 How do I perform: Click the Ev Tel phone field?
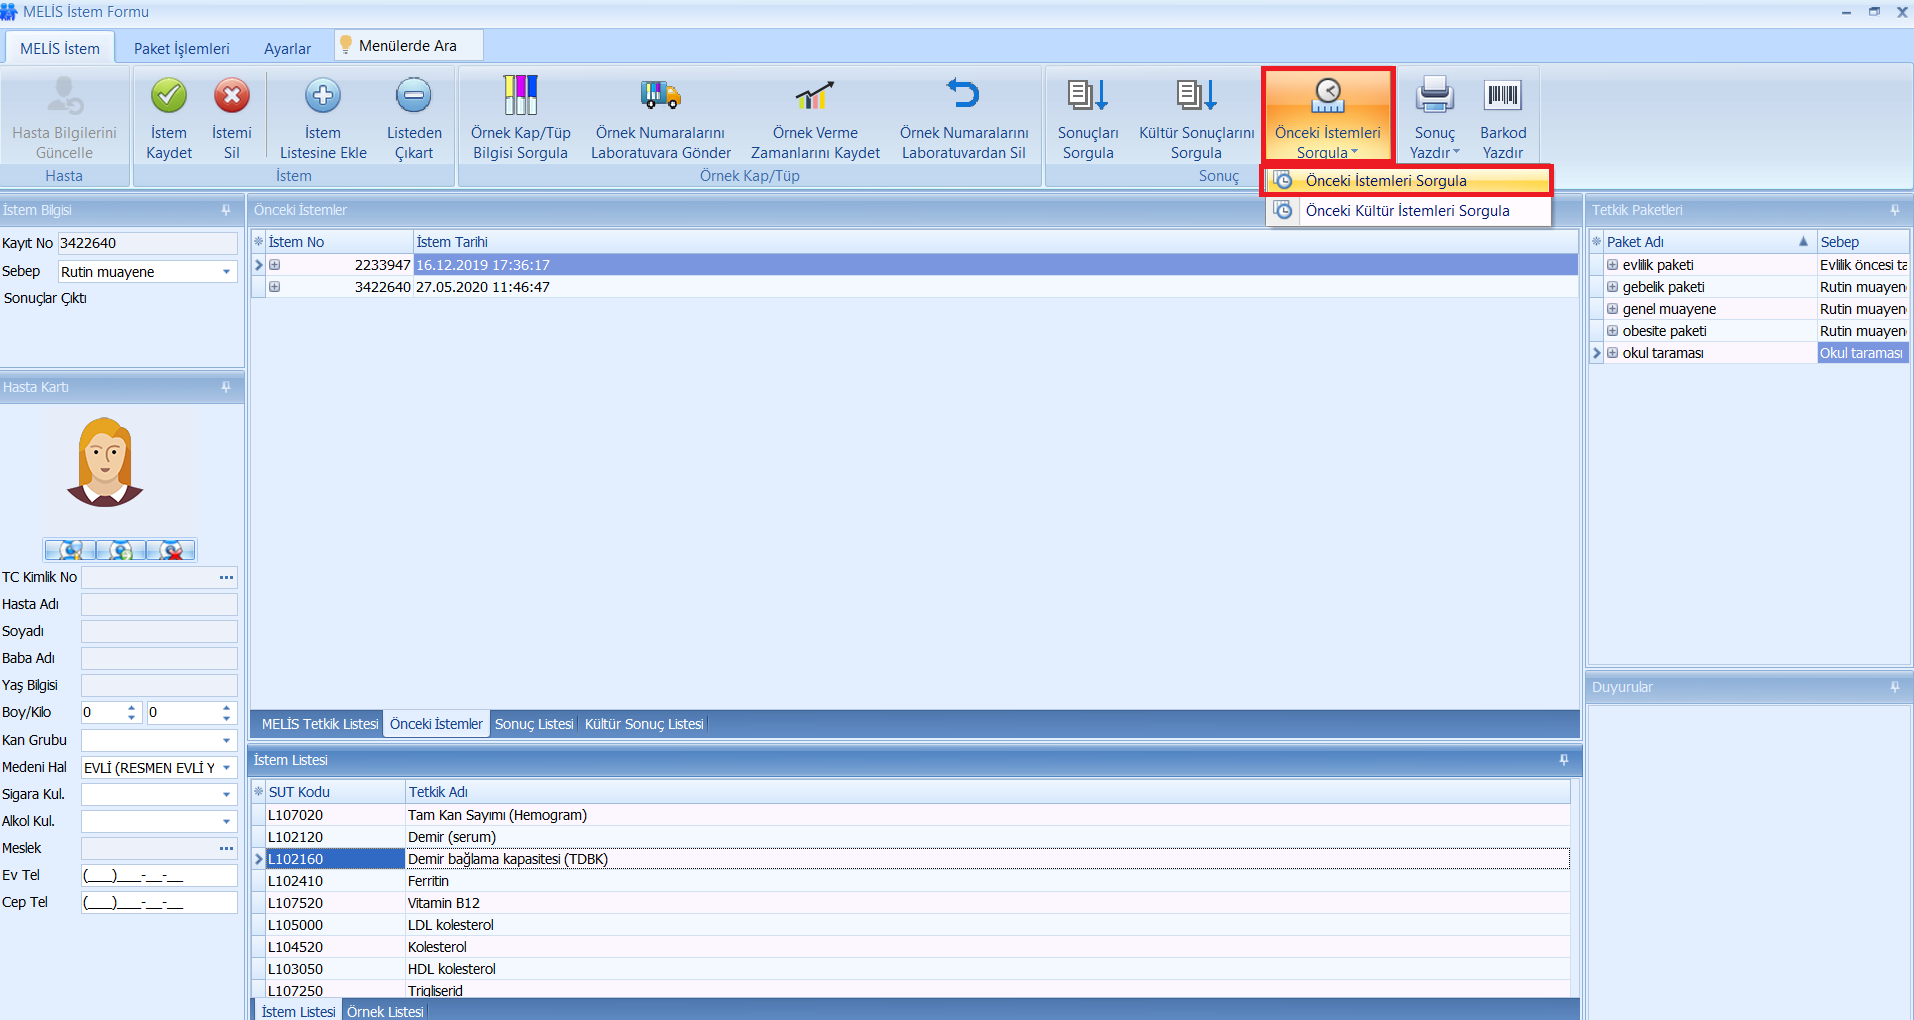[159, 876]
